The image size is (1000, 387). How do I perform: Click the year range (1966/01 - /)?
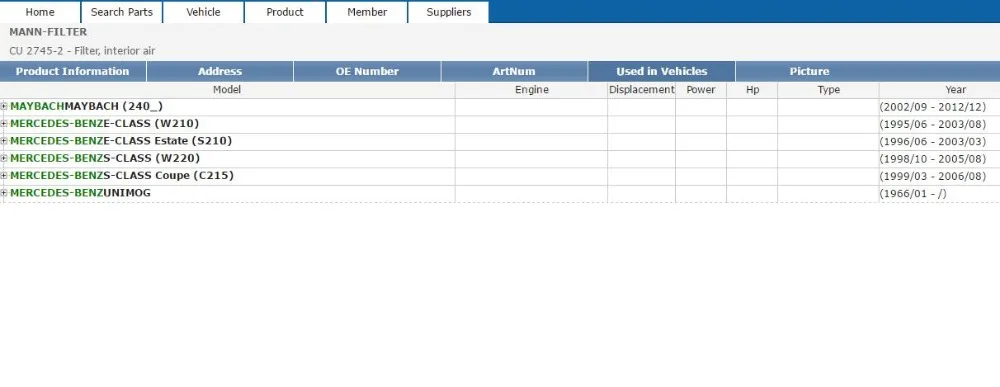click(913, 193)
